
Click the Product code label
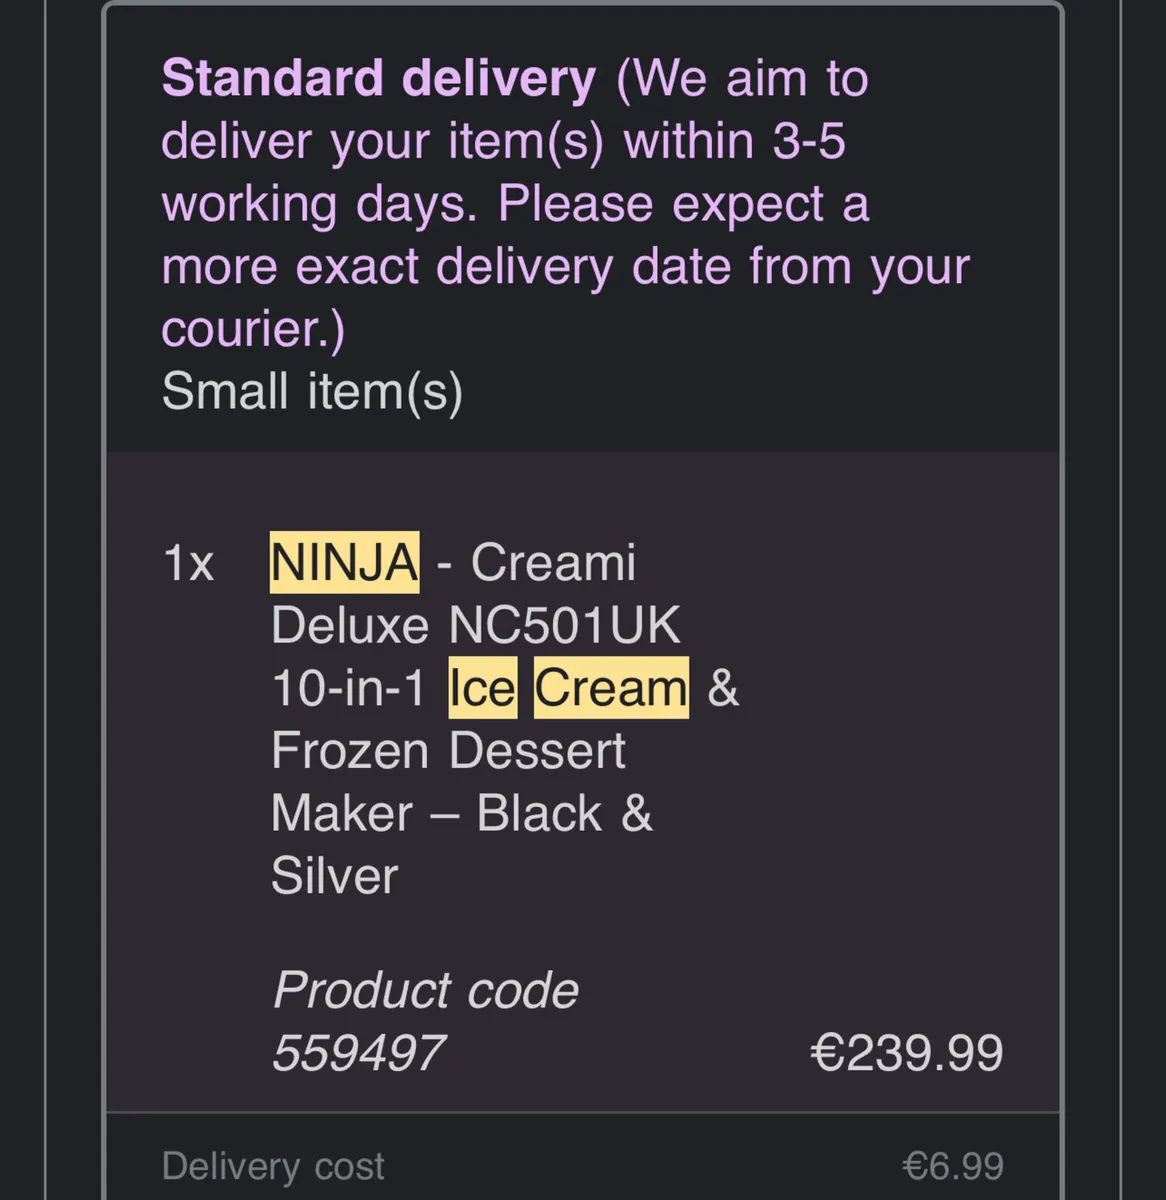425,990
